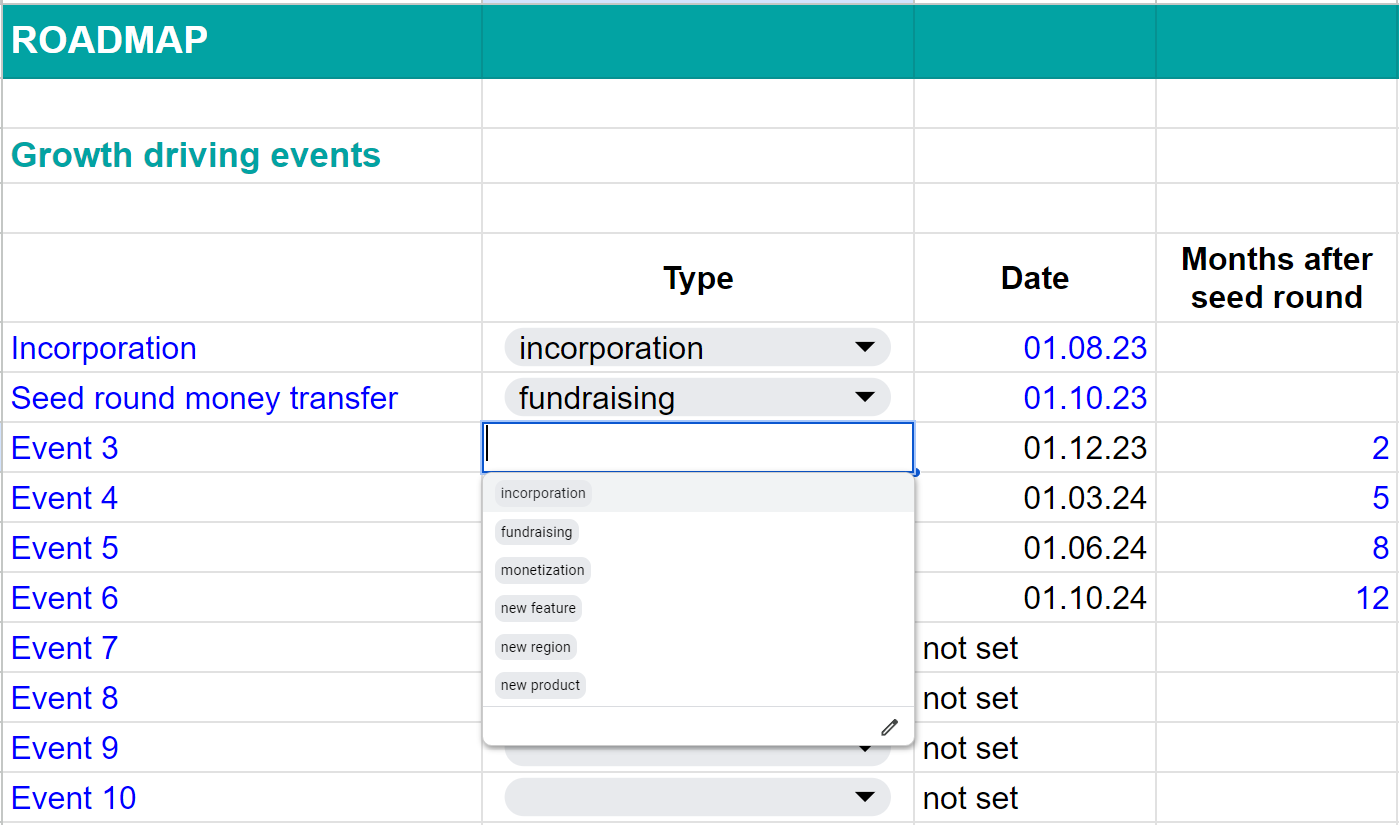Image resolution: width=1399 pixels, height=825 pixels.
Task: Click the active Type input field for Event 3
Action: tap(697, 447)
